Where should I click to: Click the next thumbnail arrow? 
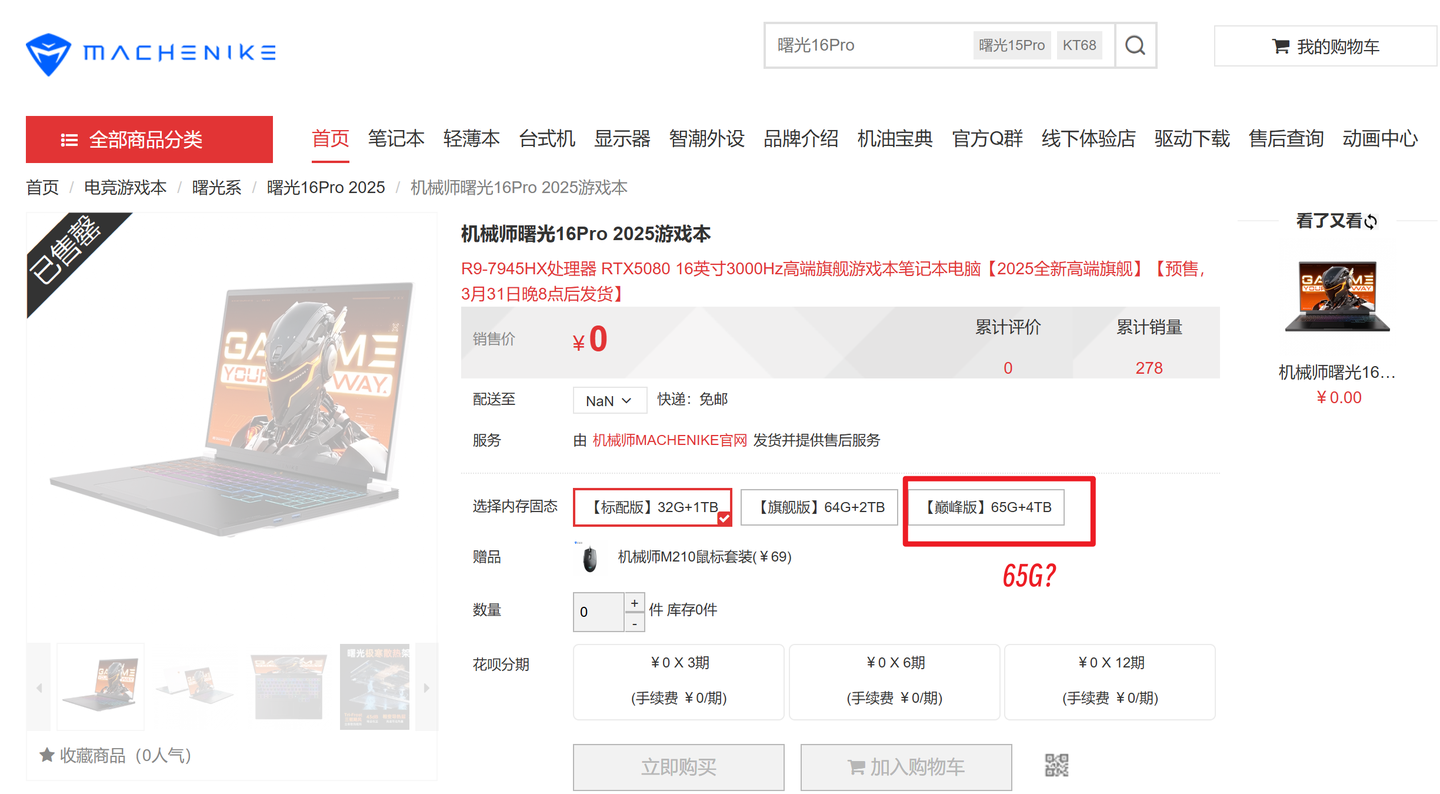(x=426, y=687)
